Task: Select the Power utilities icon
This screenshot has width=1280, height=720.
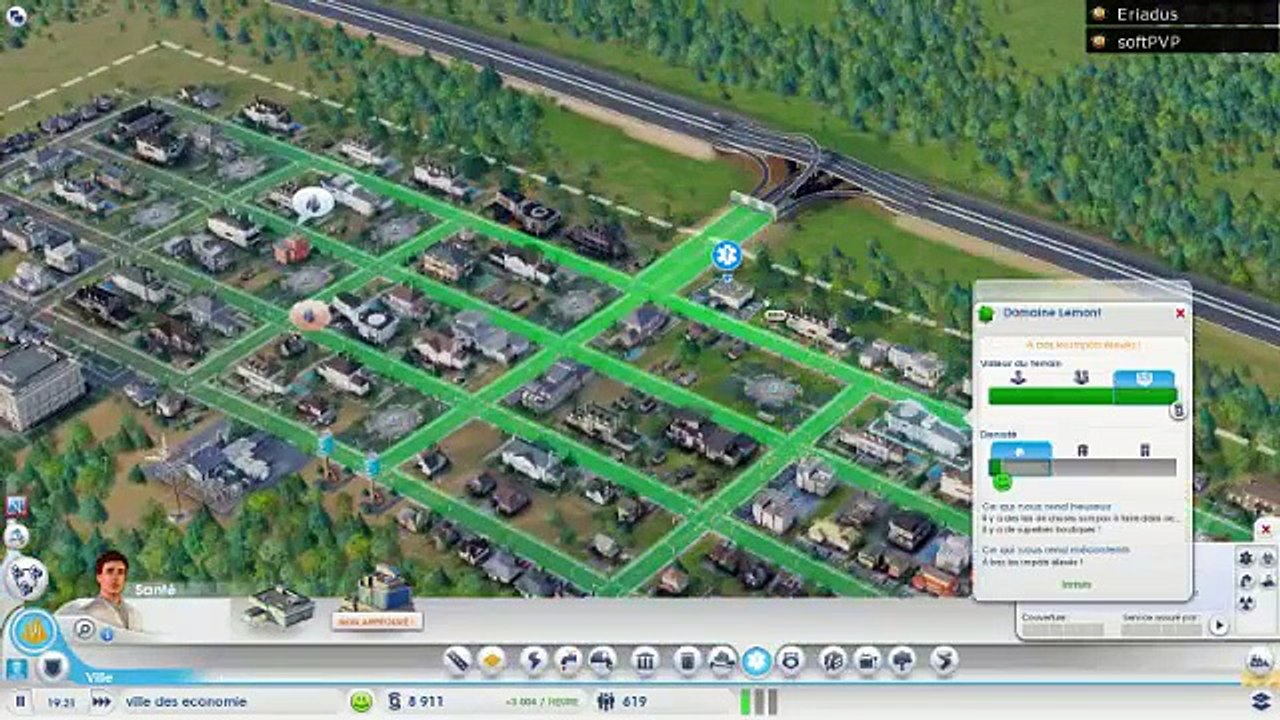Action: click(x=534, y=661)
